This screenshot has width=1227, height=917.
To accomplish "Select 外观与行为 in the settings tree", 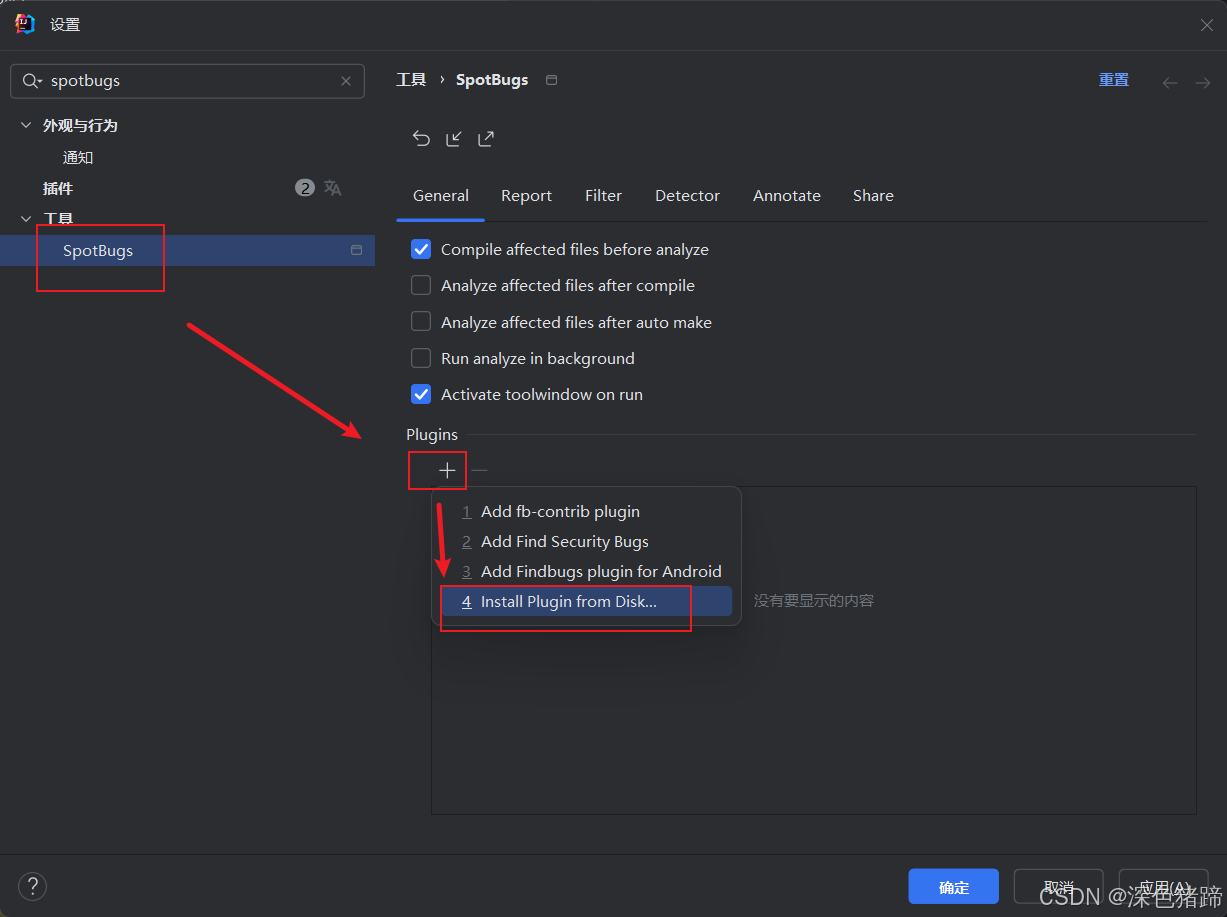I will pyautogui.click(x=80, y=125).
